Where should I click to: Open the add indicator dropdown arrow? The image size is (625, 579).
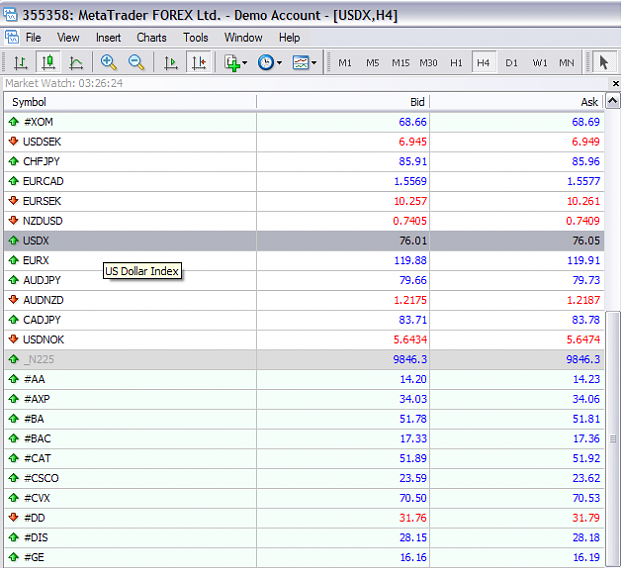245,63
